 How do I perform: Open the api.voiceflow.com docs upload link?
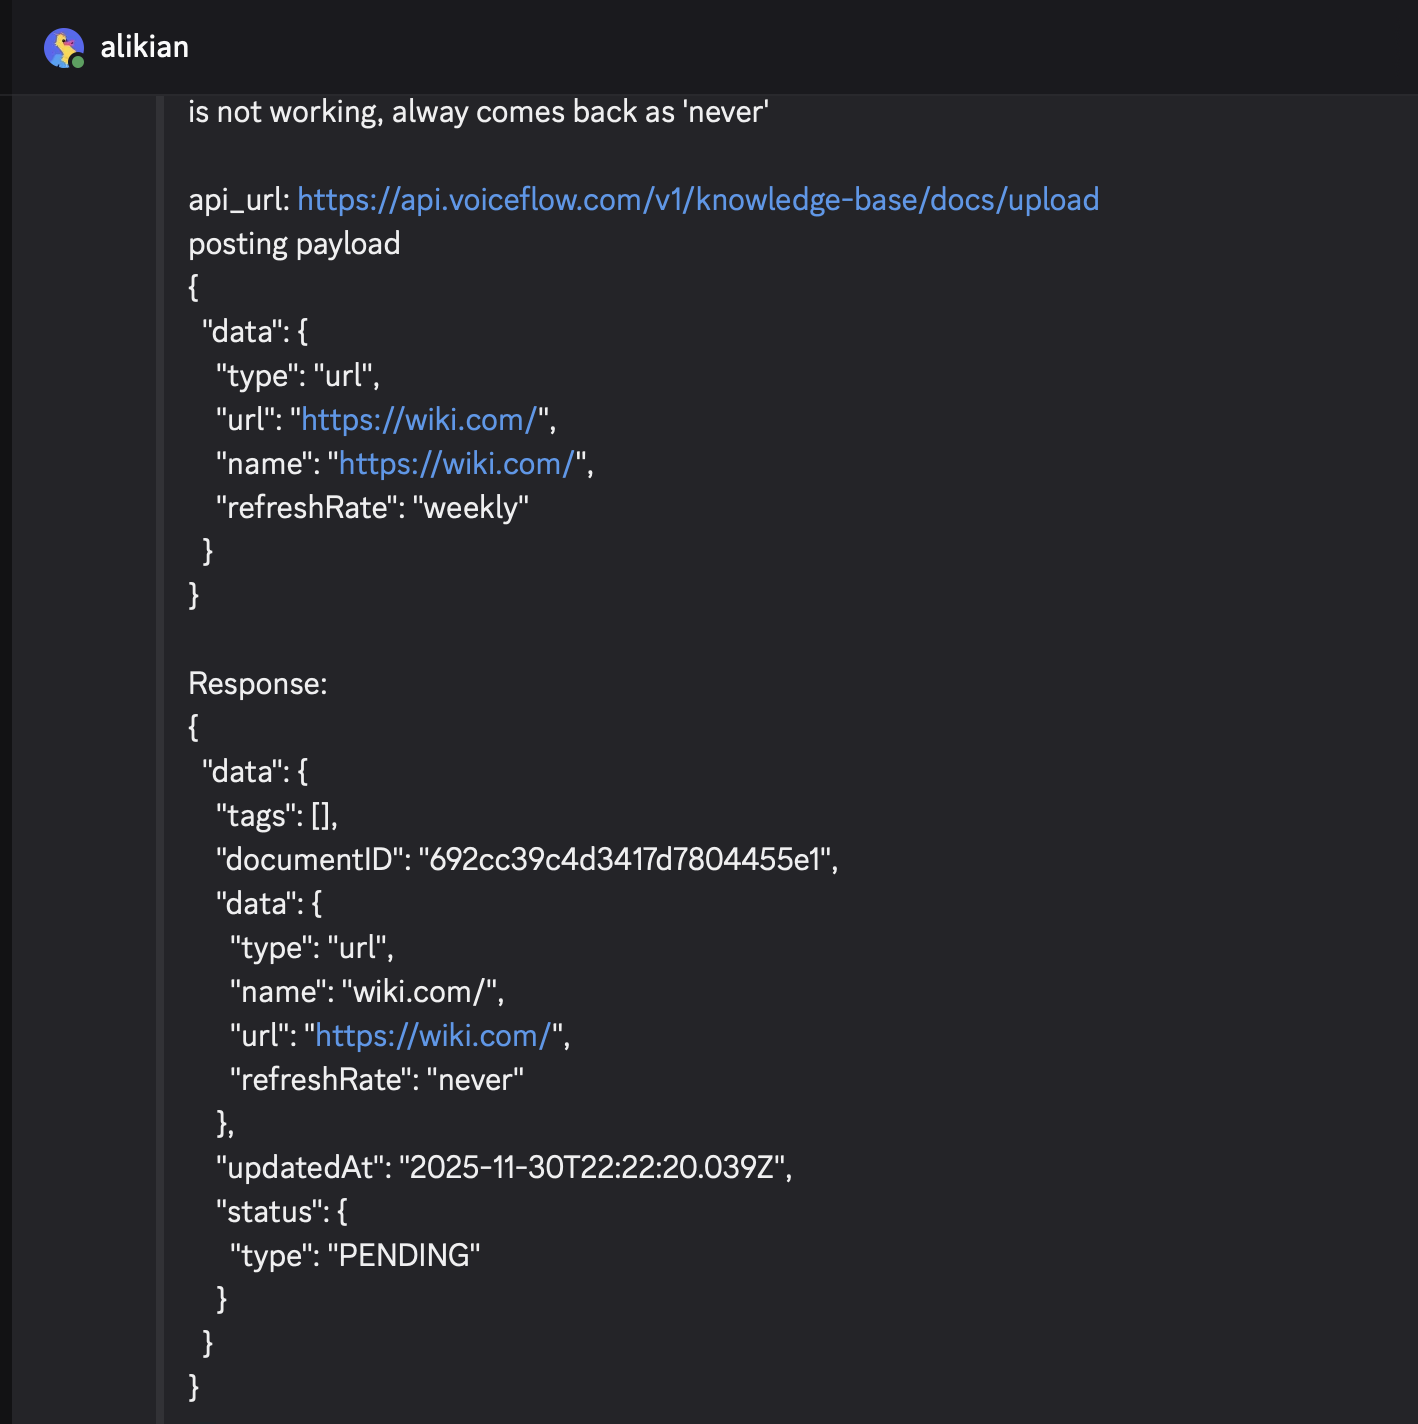point(697,200)
